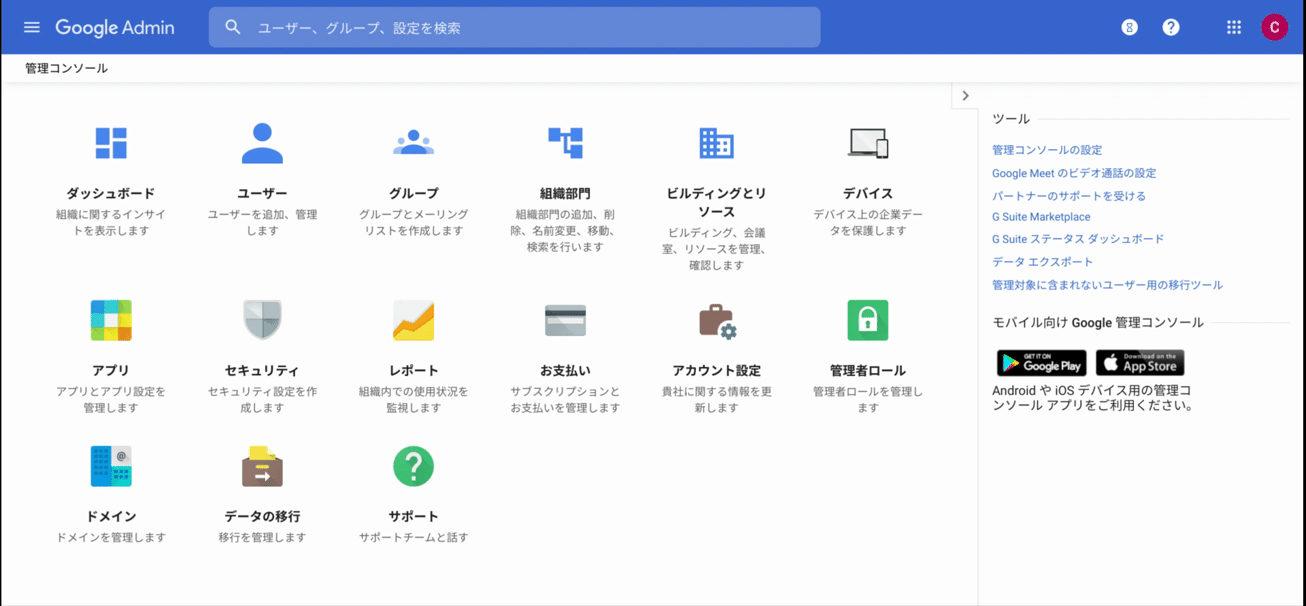Screen dimensions: 1306x606
Task: Open the アカウント設定 briefcase icon
Action: click(x=717, y=321)
